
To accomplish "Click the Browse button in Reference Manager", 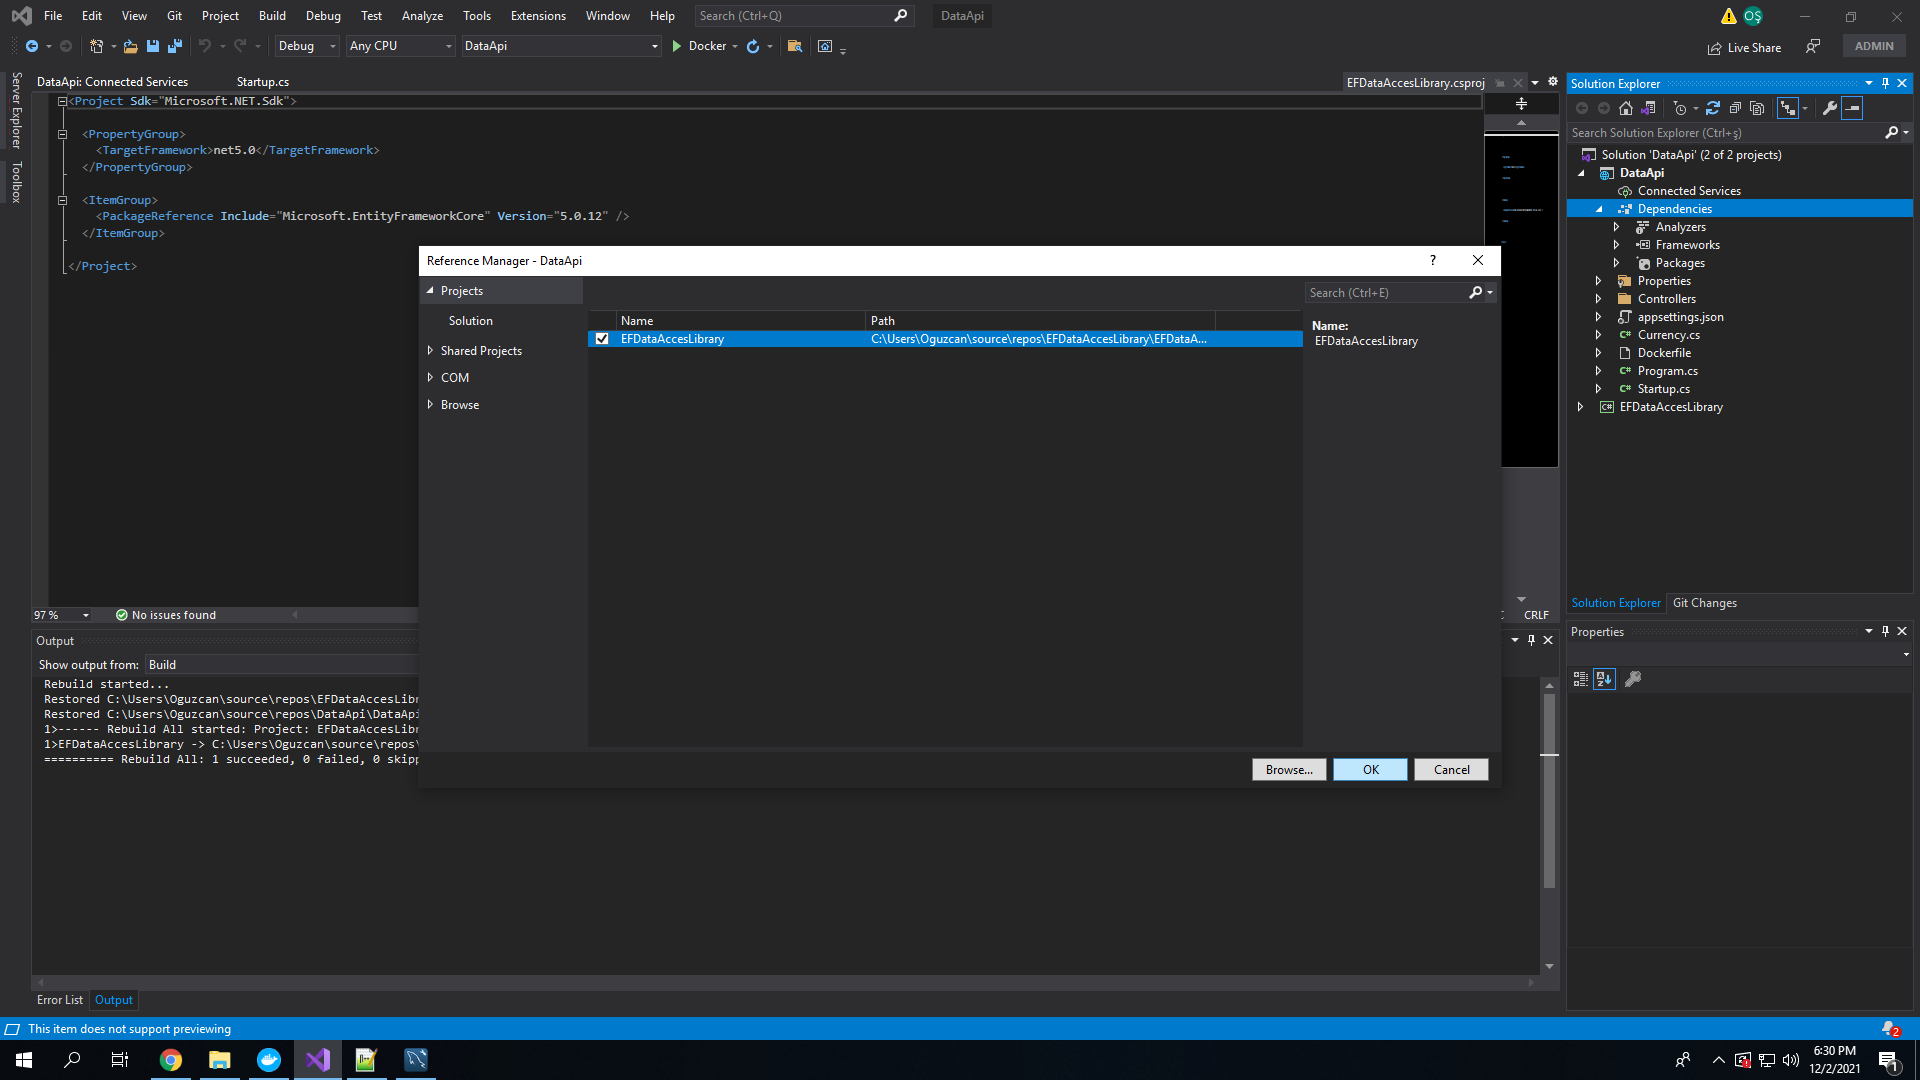I will tap(1288, 769).
